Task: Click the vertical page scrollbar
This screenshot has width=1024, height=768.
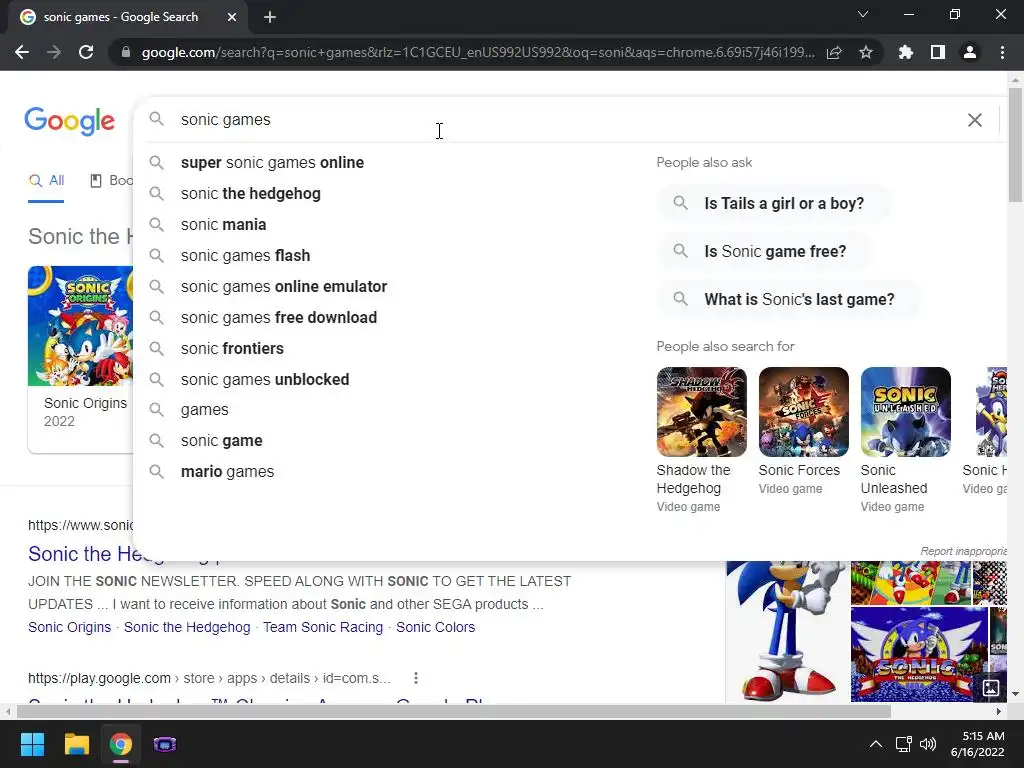Action: tap(1015, 146)
